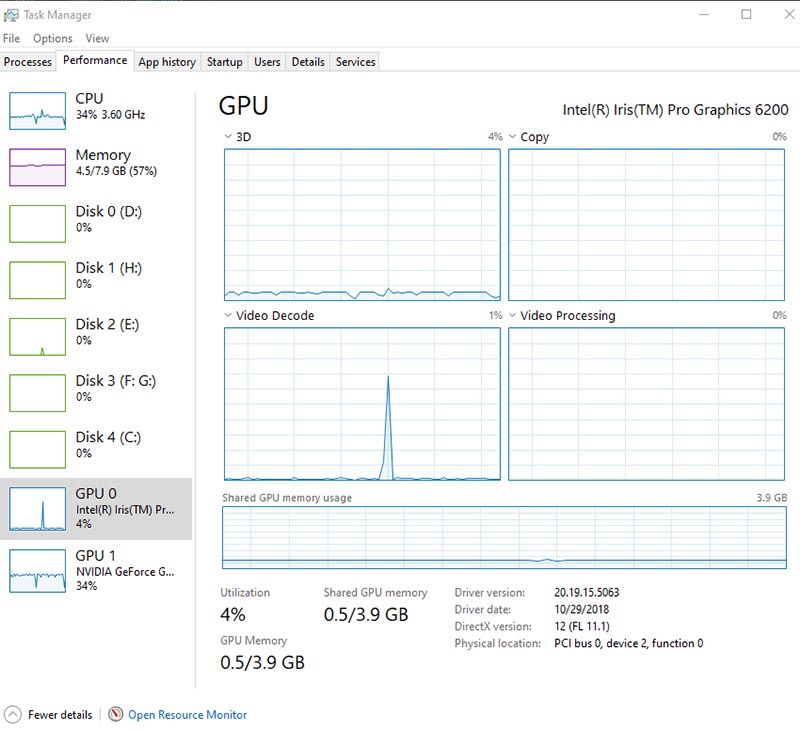Select the Memory usage graph thumbnail

37,166
